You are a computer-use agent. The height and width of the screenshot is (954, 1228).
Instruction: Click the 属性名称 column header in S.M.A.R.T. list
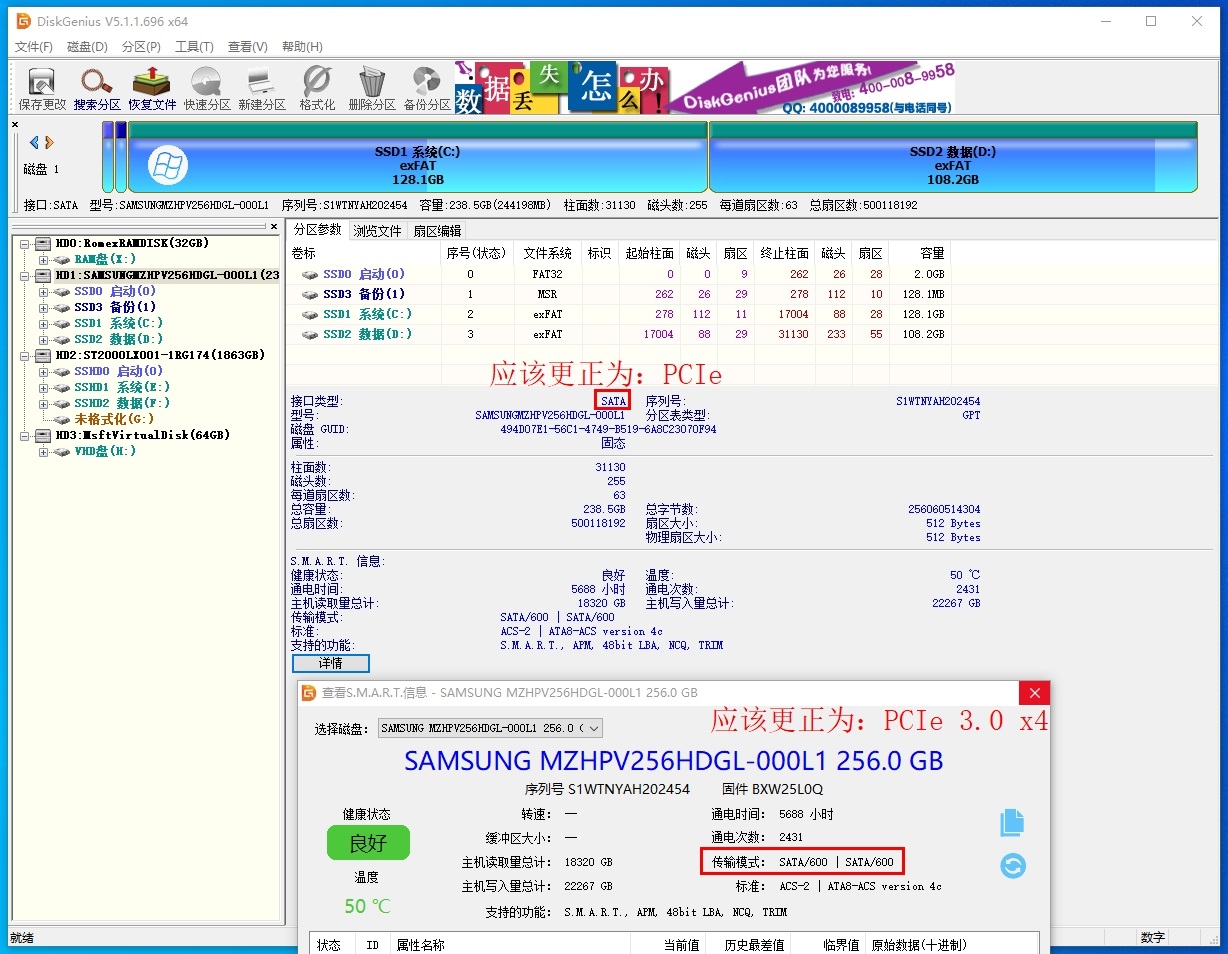pyautogui.click(x=510, y=945)
